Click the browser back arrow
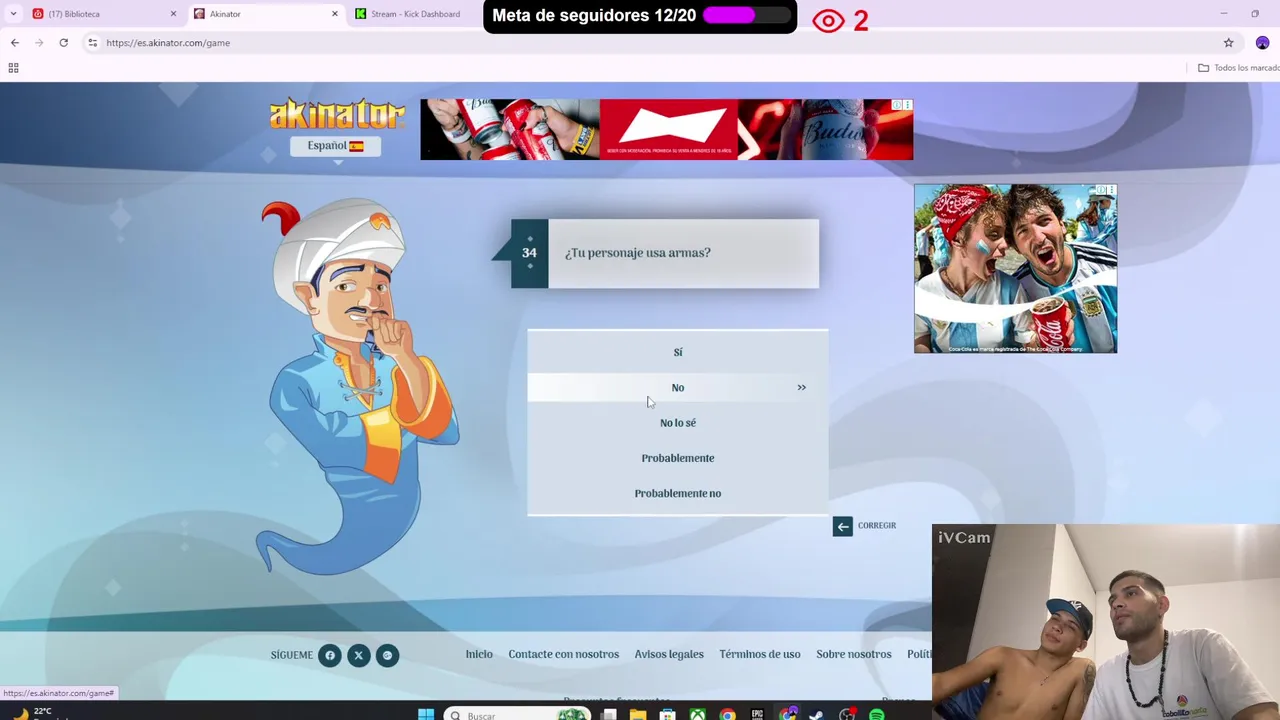This screenshot has width=1280, height=720. [15, 43]
